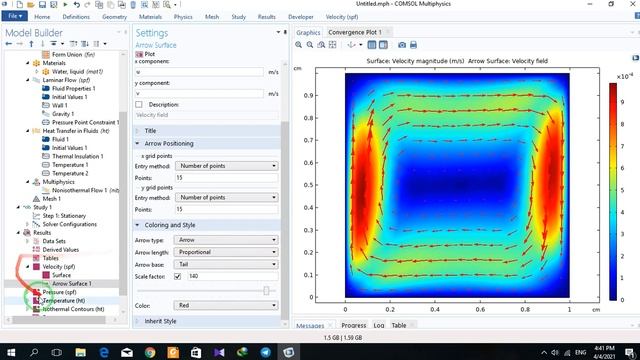The width and height of the screenshot is (640, 360).
Task: Click the Save icon in quick access toolbar
Action: tap(42, 4)
